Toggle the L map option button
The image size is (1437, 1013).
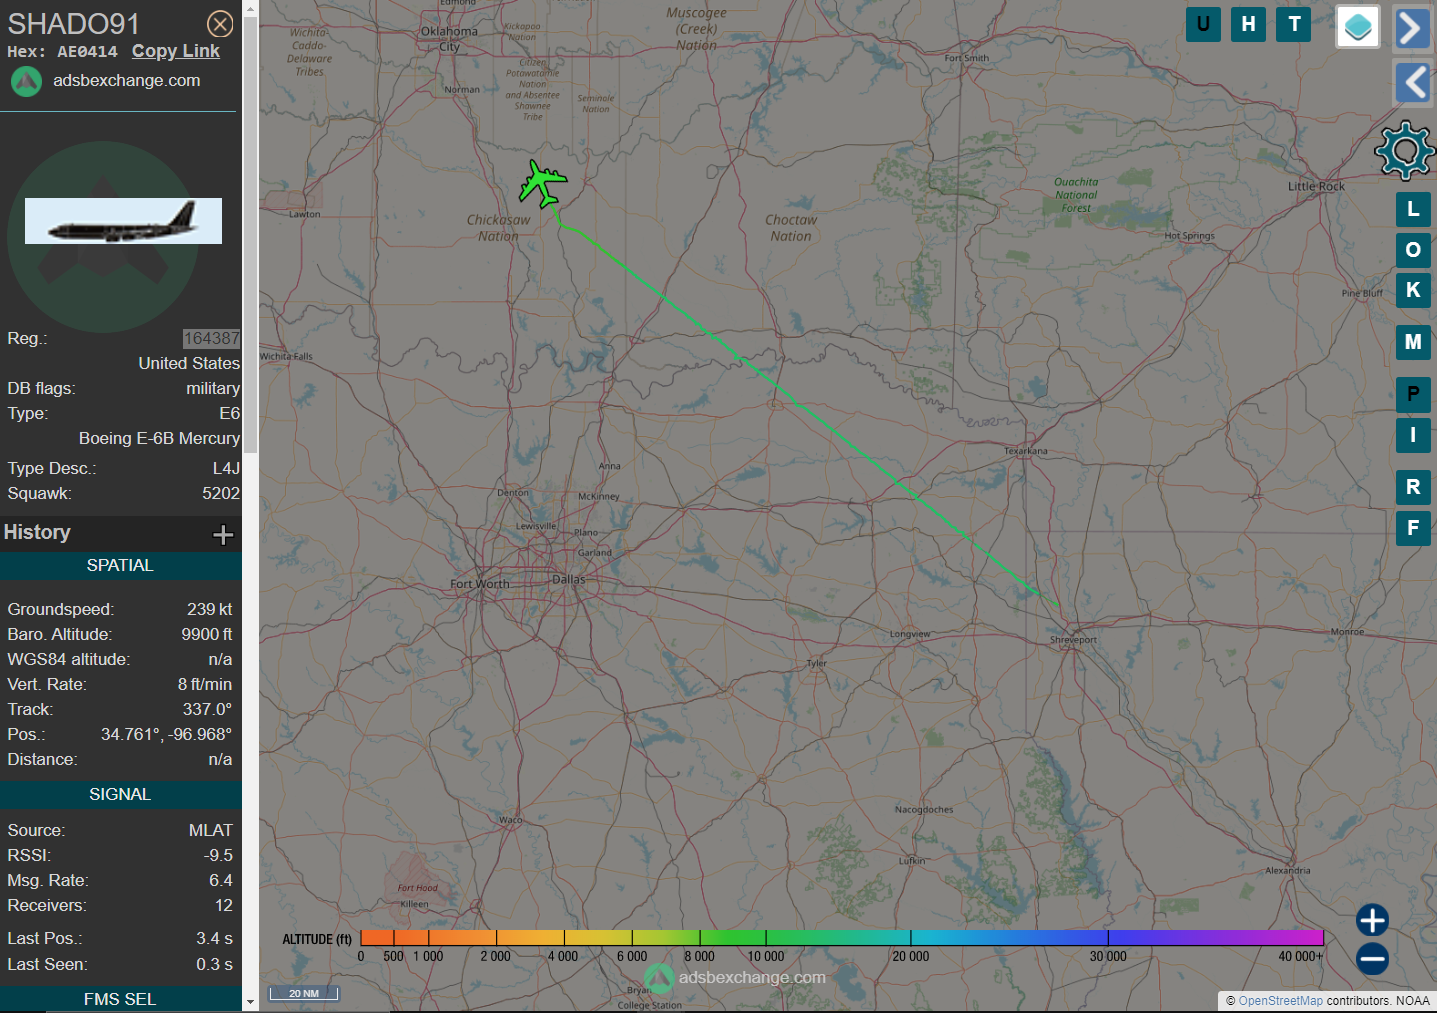[x=1413, y=209]
